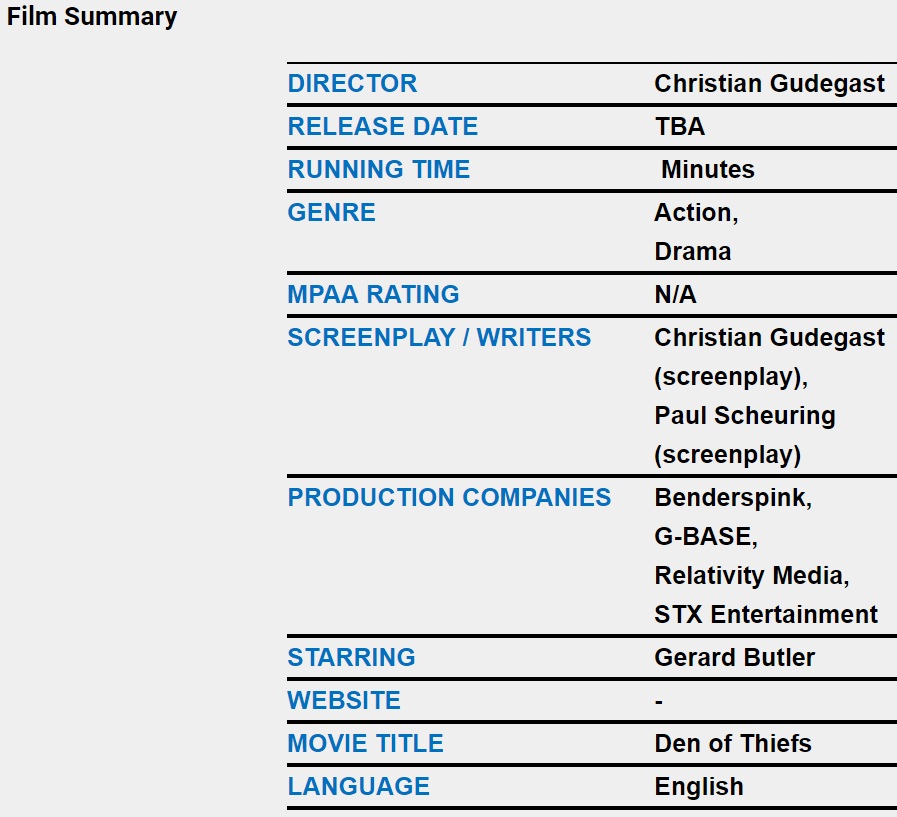Select the LANGUAGE label link
Viewport: 897px width, 817px height.
point(358,787)
